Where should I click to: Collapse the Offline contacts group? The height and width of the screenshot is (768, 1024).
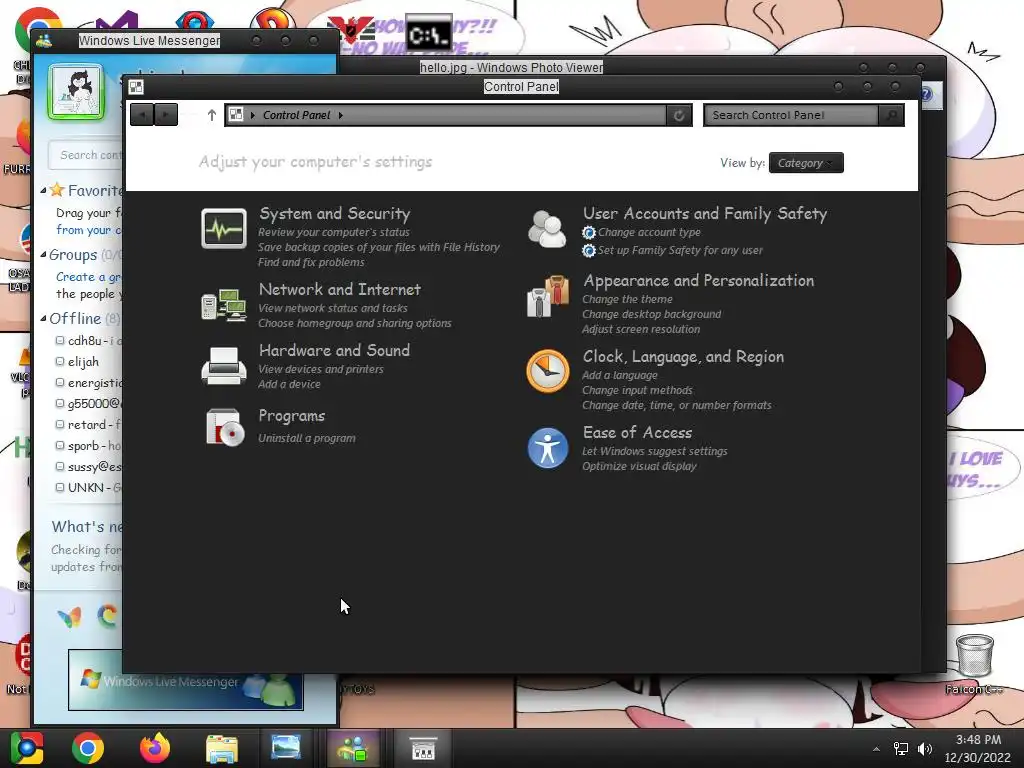(43, 319)
